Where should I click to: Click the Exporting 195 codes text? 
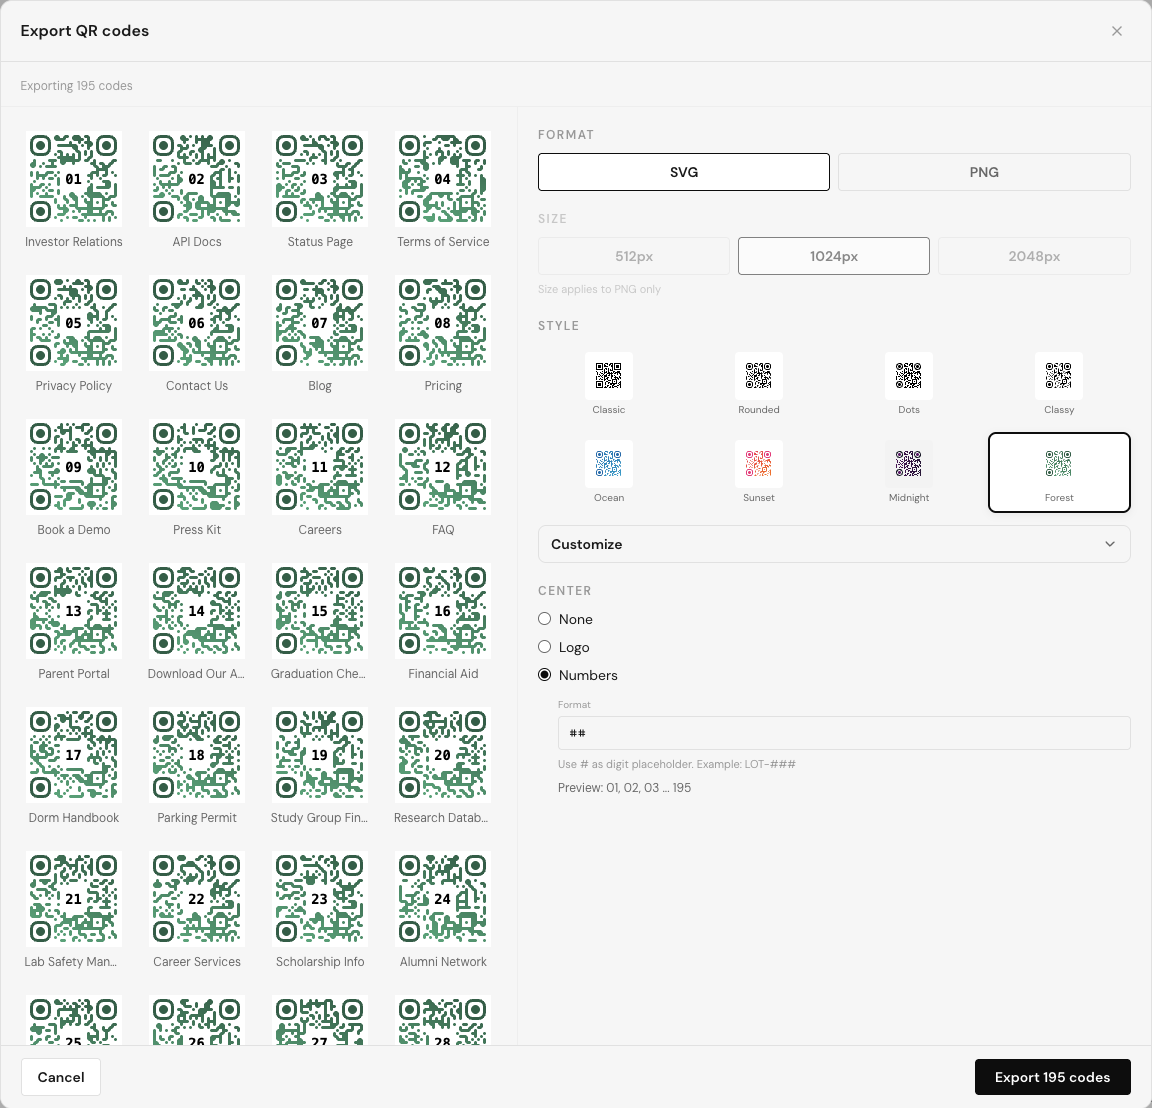point(76,86)
